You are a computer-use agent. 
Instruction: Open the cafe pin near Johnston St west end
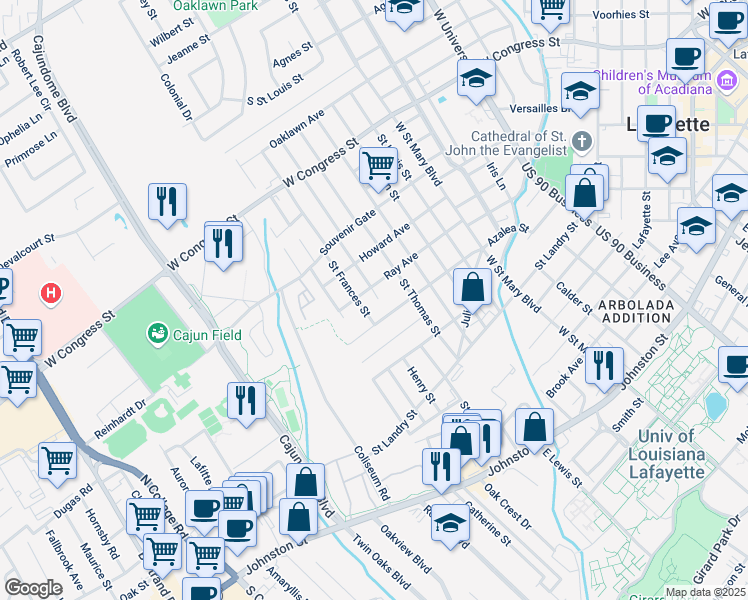tap(238, 532)
